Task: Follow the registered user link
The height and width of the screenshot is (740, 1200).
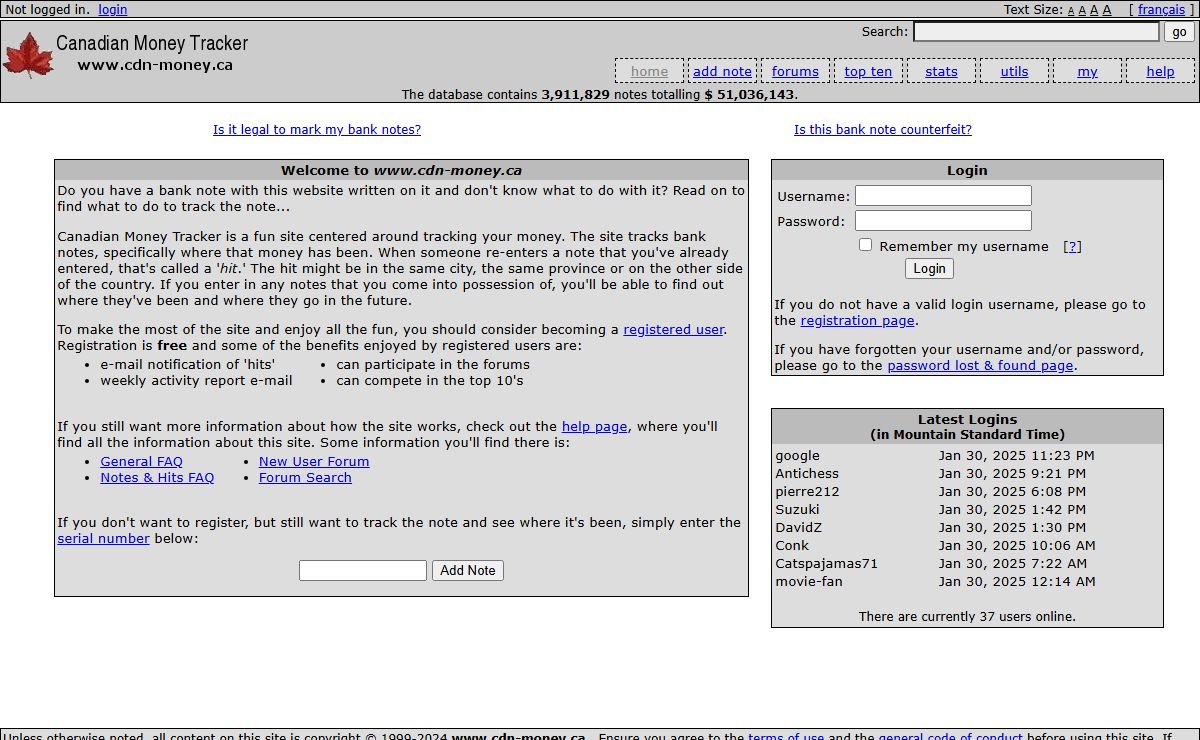Action: [x=673, y=329]
